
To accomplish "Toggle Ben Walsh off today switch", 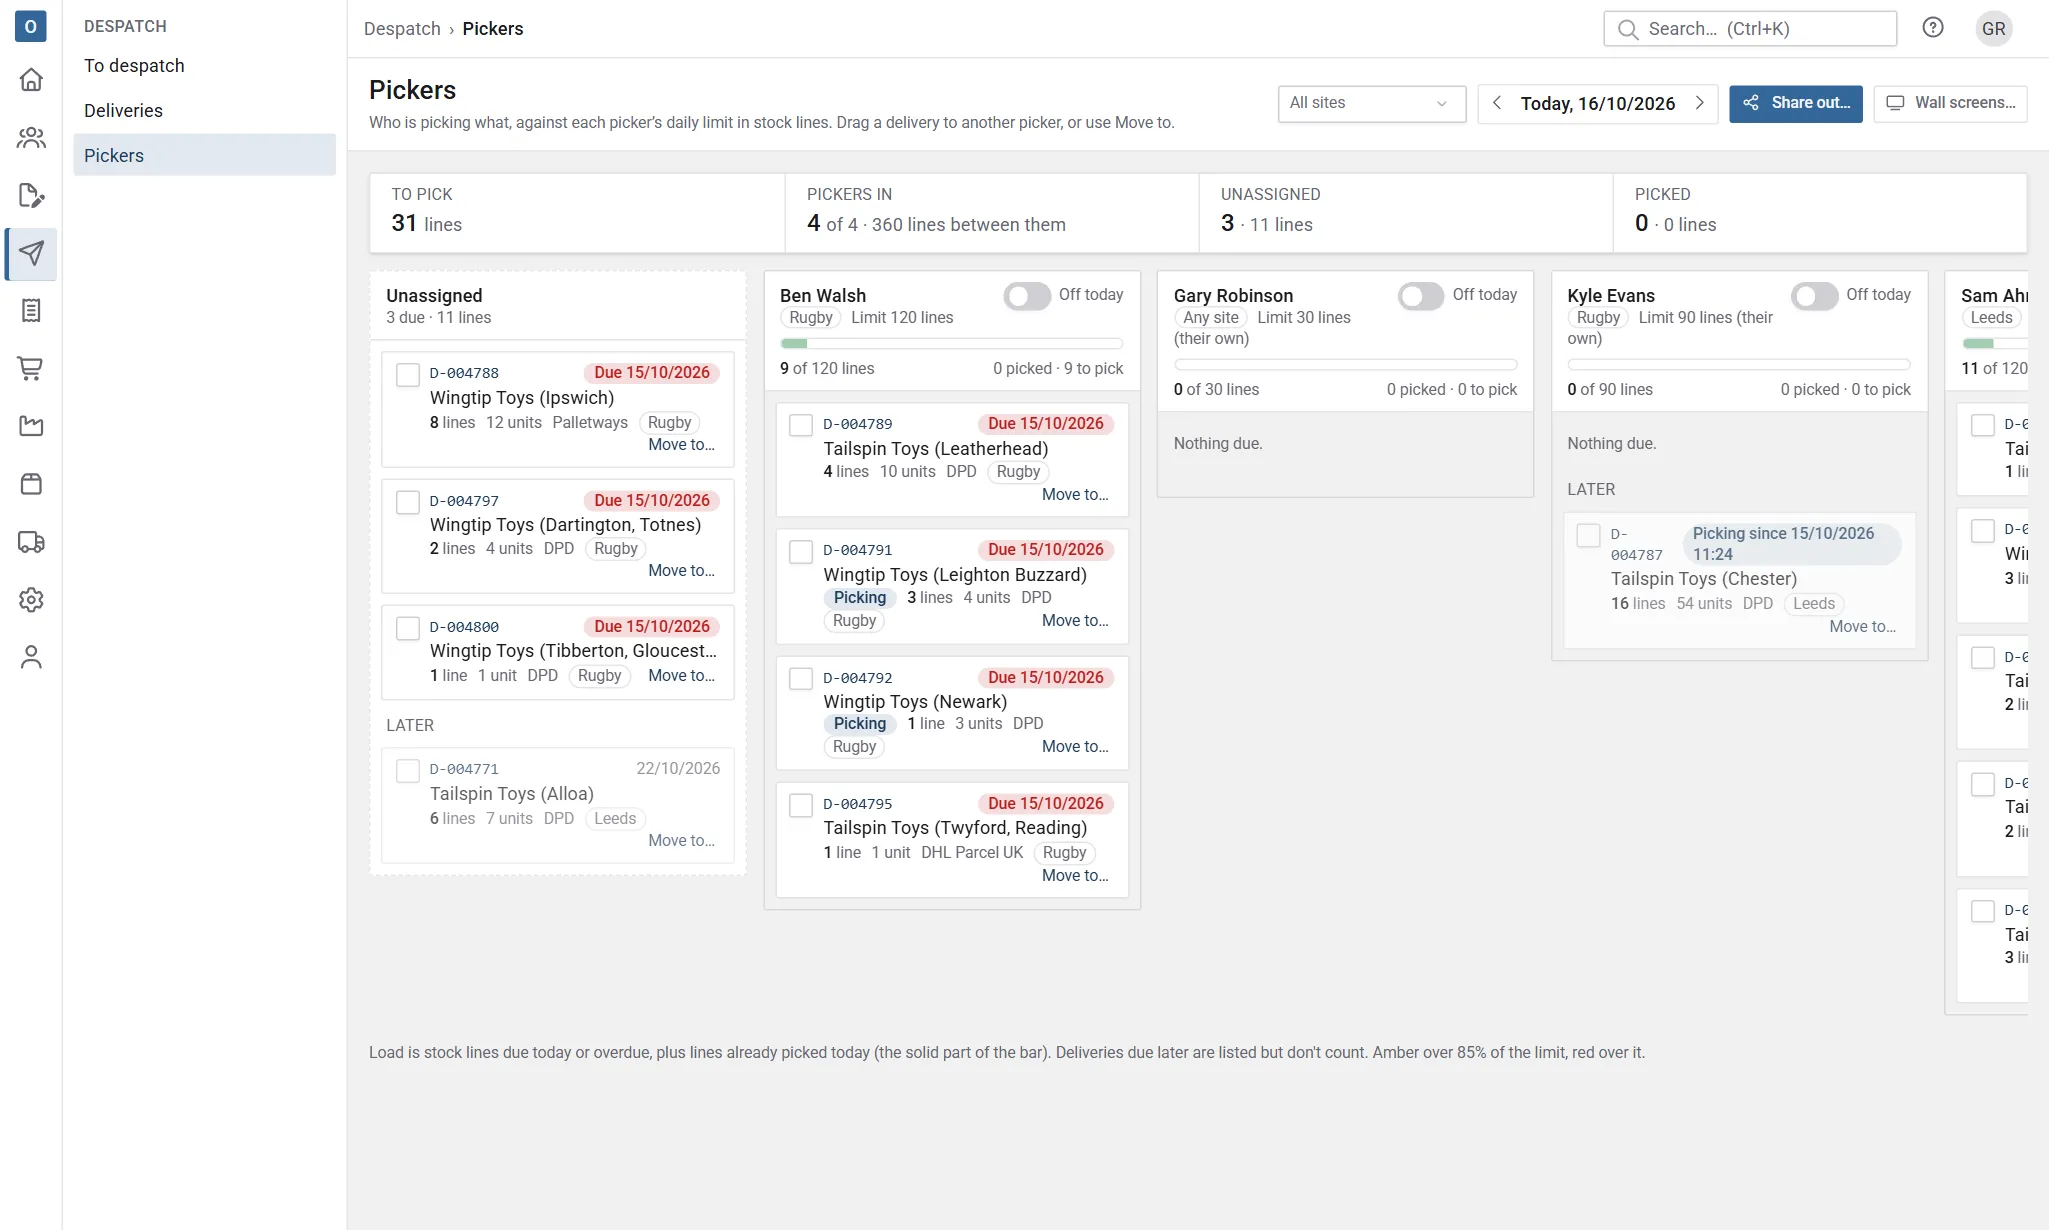I will point(1027,296).
